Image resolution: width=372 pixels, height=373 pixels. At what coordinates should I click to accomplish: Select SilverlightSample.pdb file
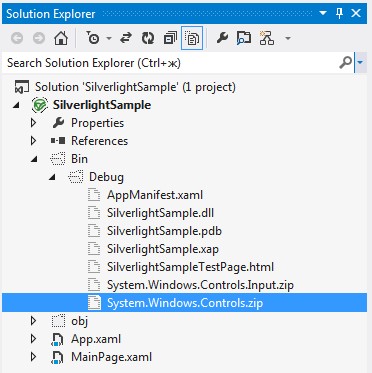pyautogui.click(x=164, y=231)
